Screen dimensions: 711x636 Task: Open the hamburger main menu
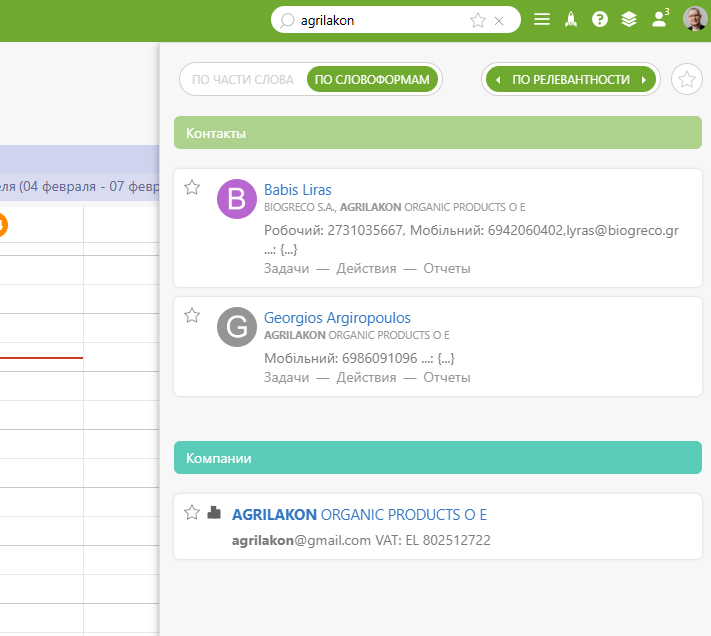pos(542,19)
